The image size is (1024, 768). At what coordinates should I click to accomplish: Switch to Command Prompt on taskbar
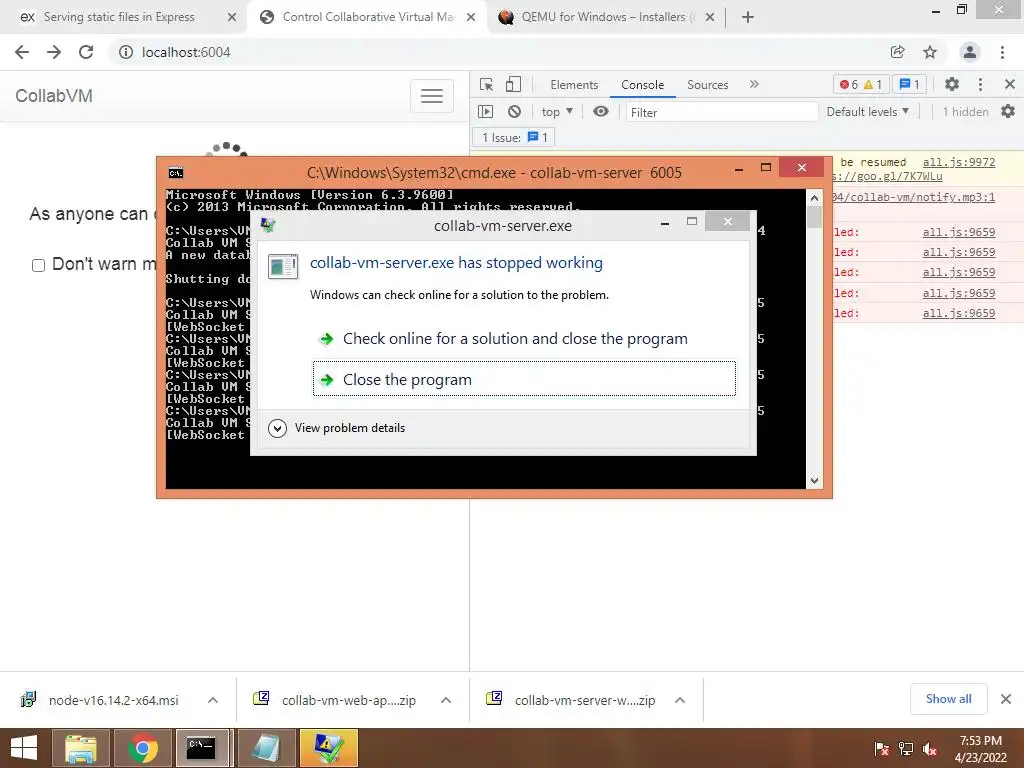[x=201, y=748]
